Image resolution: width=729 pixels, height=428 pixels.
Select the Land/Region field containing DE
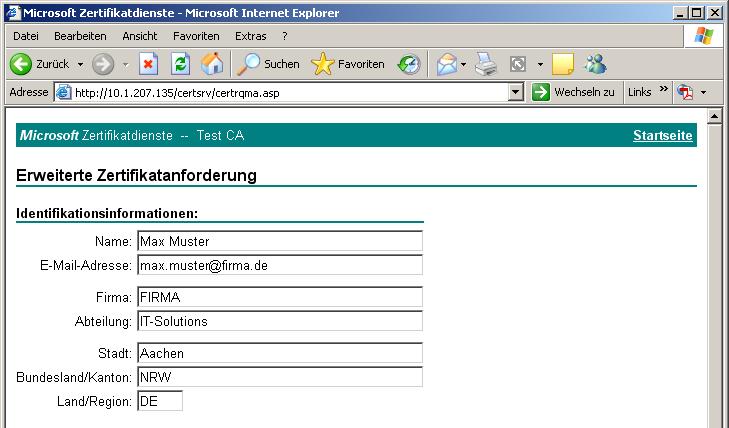click(x=160, y=401)
